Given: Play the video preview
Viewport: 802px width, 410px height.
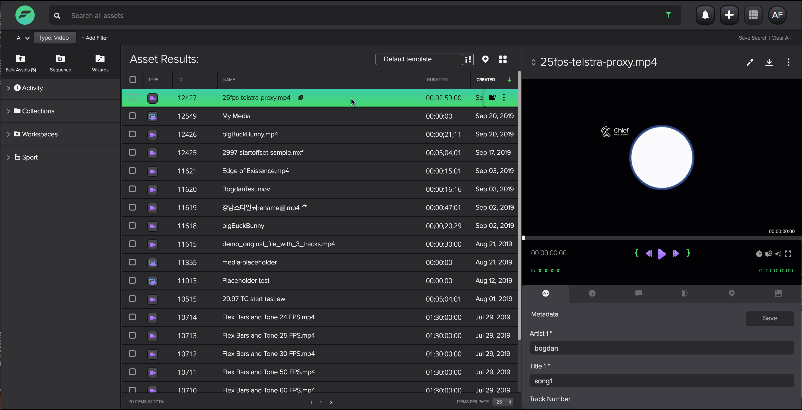Looking at the screenshot, I should pos(662,253).
